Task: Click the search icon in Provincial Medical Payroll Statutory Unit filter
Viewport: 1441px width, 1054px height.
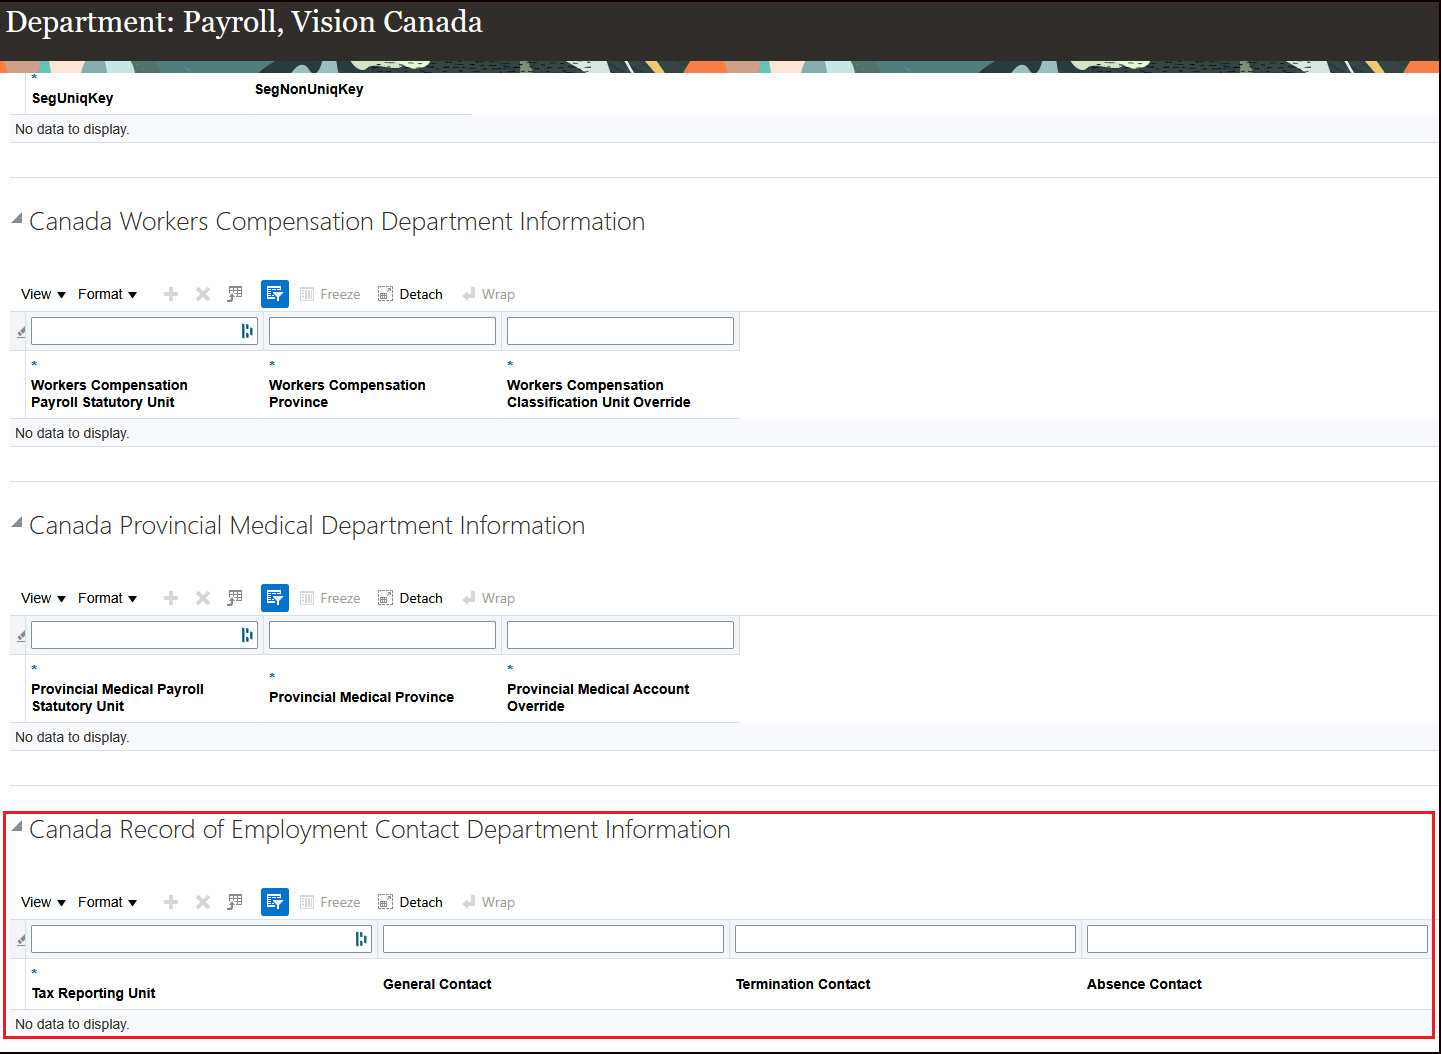Action: tap(248, 634)
